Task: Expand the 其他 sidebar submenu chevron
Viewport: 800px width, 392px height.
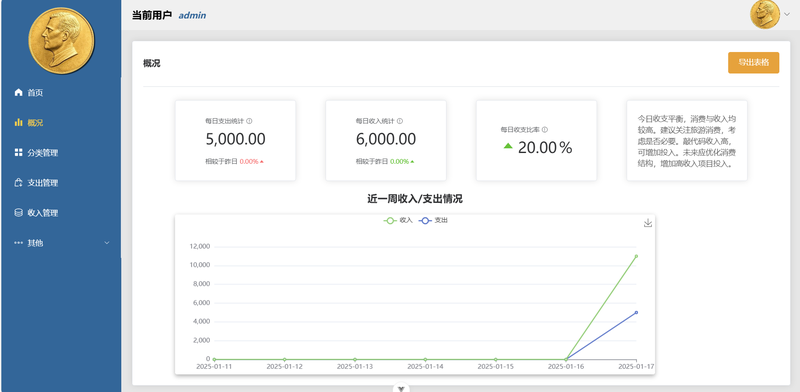Action: (107, 243)
